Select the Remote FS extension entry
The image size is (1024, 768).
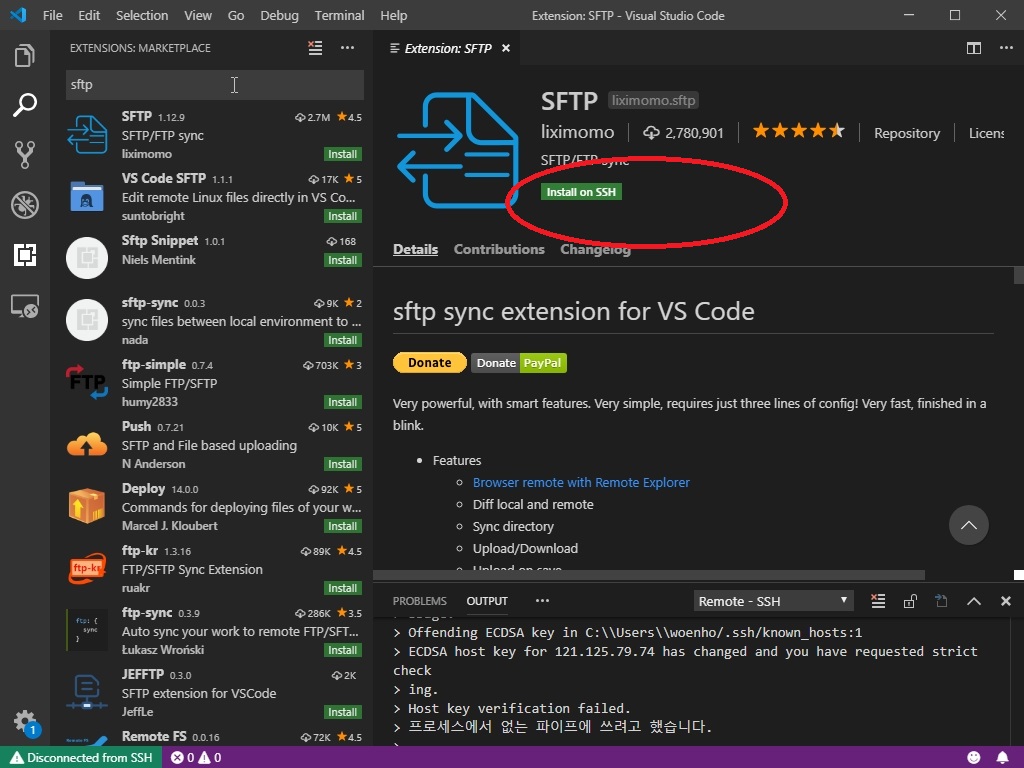[214, 737]
